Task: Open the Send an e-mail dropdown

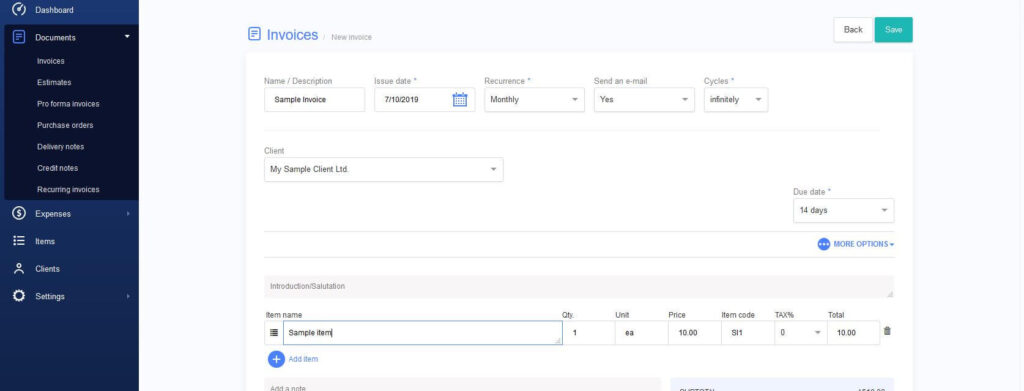Action: [x=644, y=100]
